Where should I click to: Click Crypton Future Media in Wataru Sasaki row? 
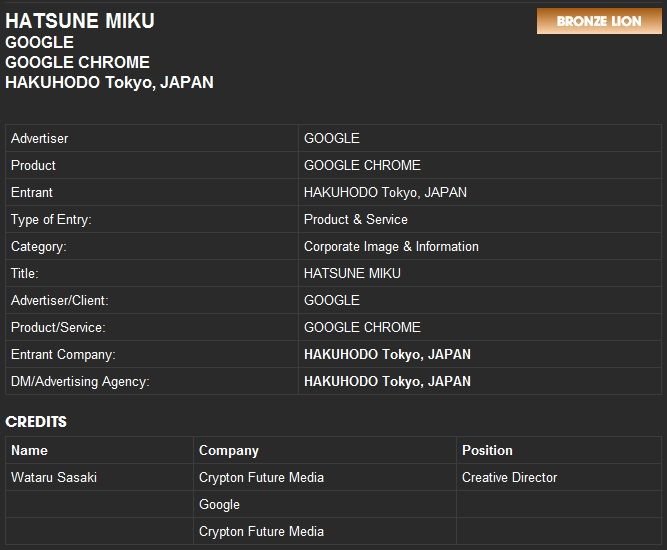tap(261, 477)
